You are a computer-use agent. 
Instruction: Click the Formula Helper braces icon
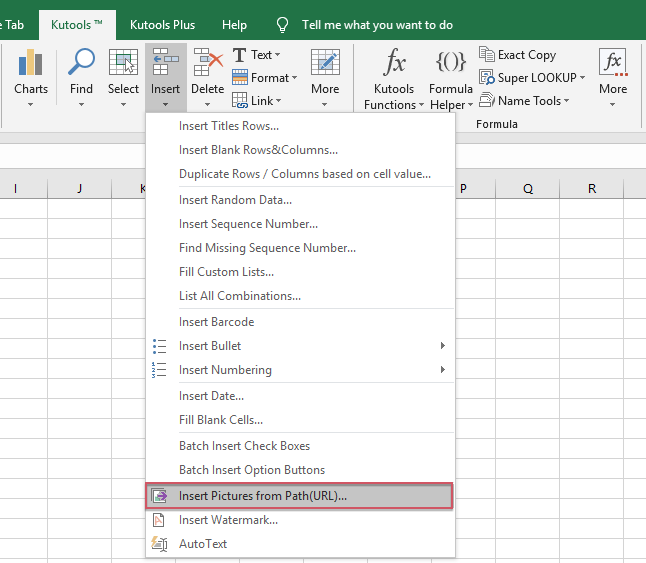451,63
